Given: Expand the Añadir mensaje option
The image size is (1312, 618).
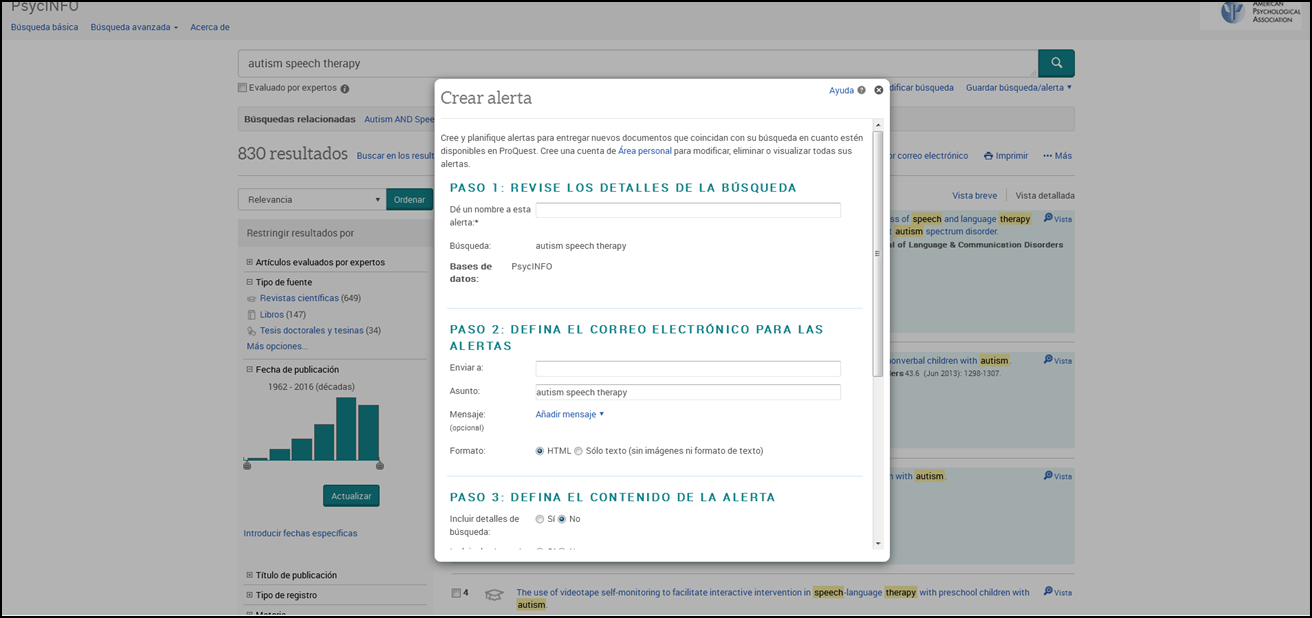Looking at the screenshot, I should click(570, 414).
